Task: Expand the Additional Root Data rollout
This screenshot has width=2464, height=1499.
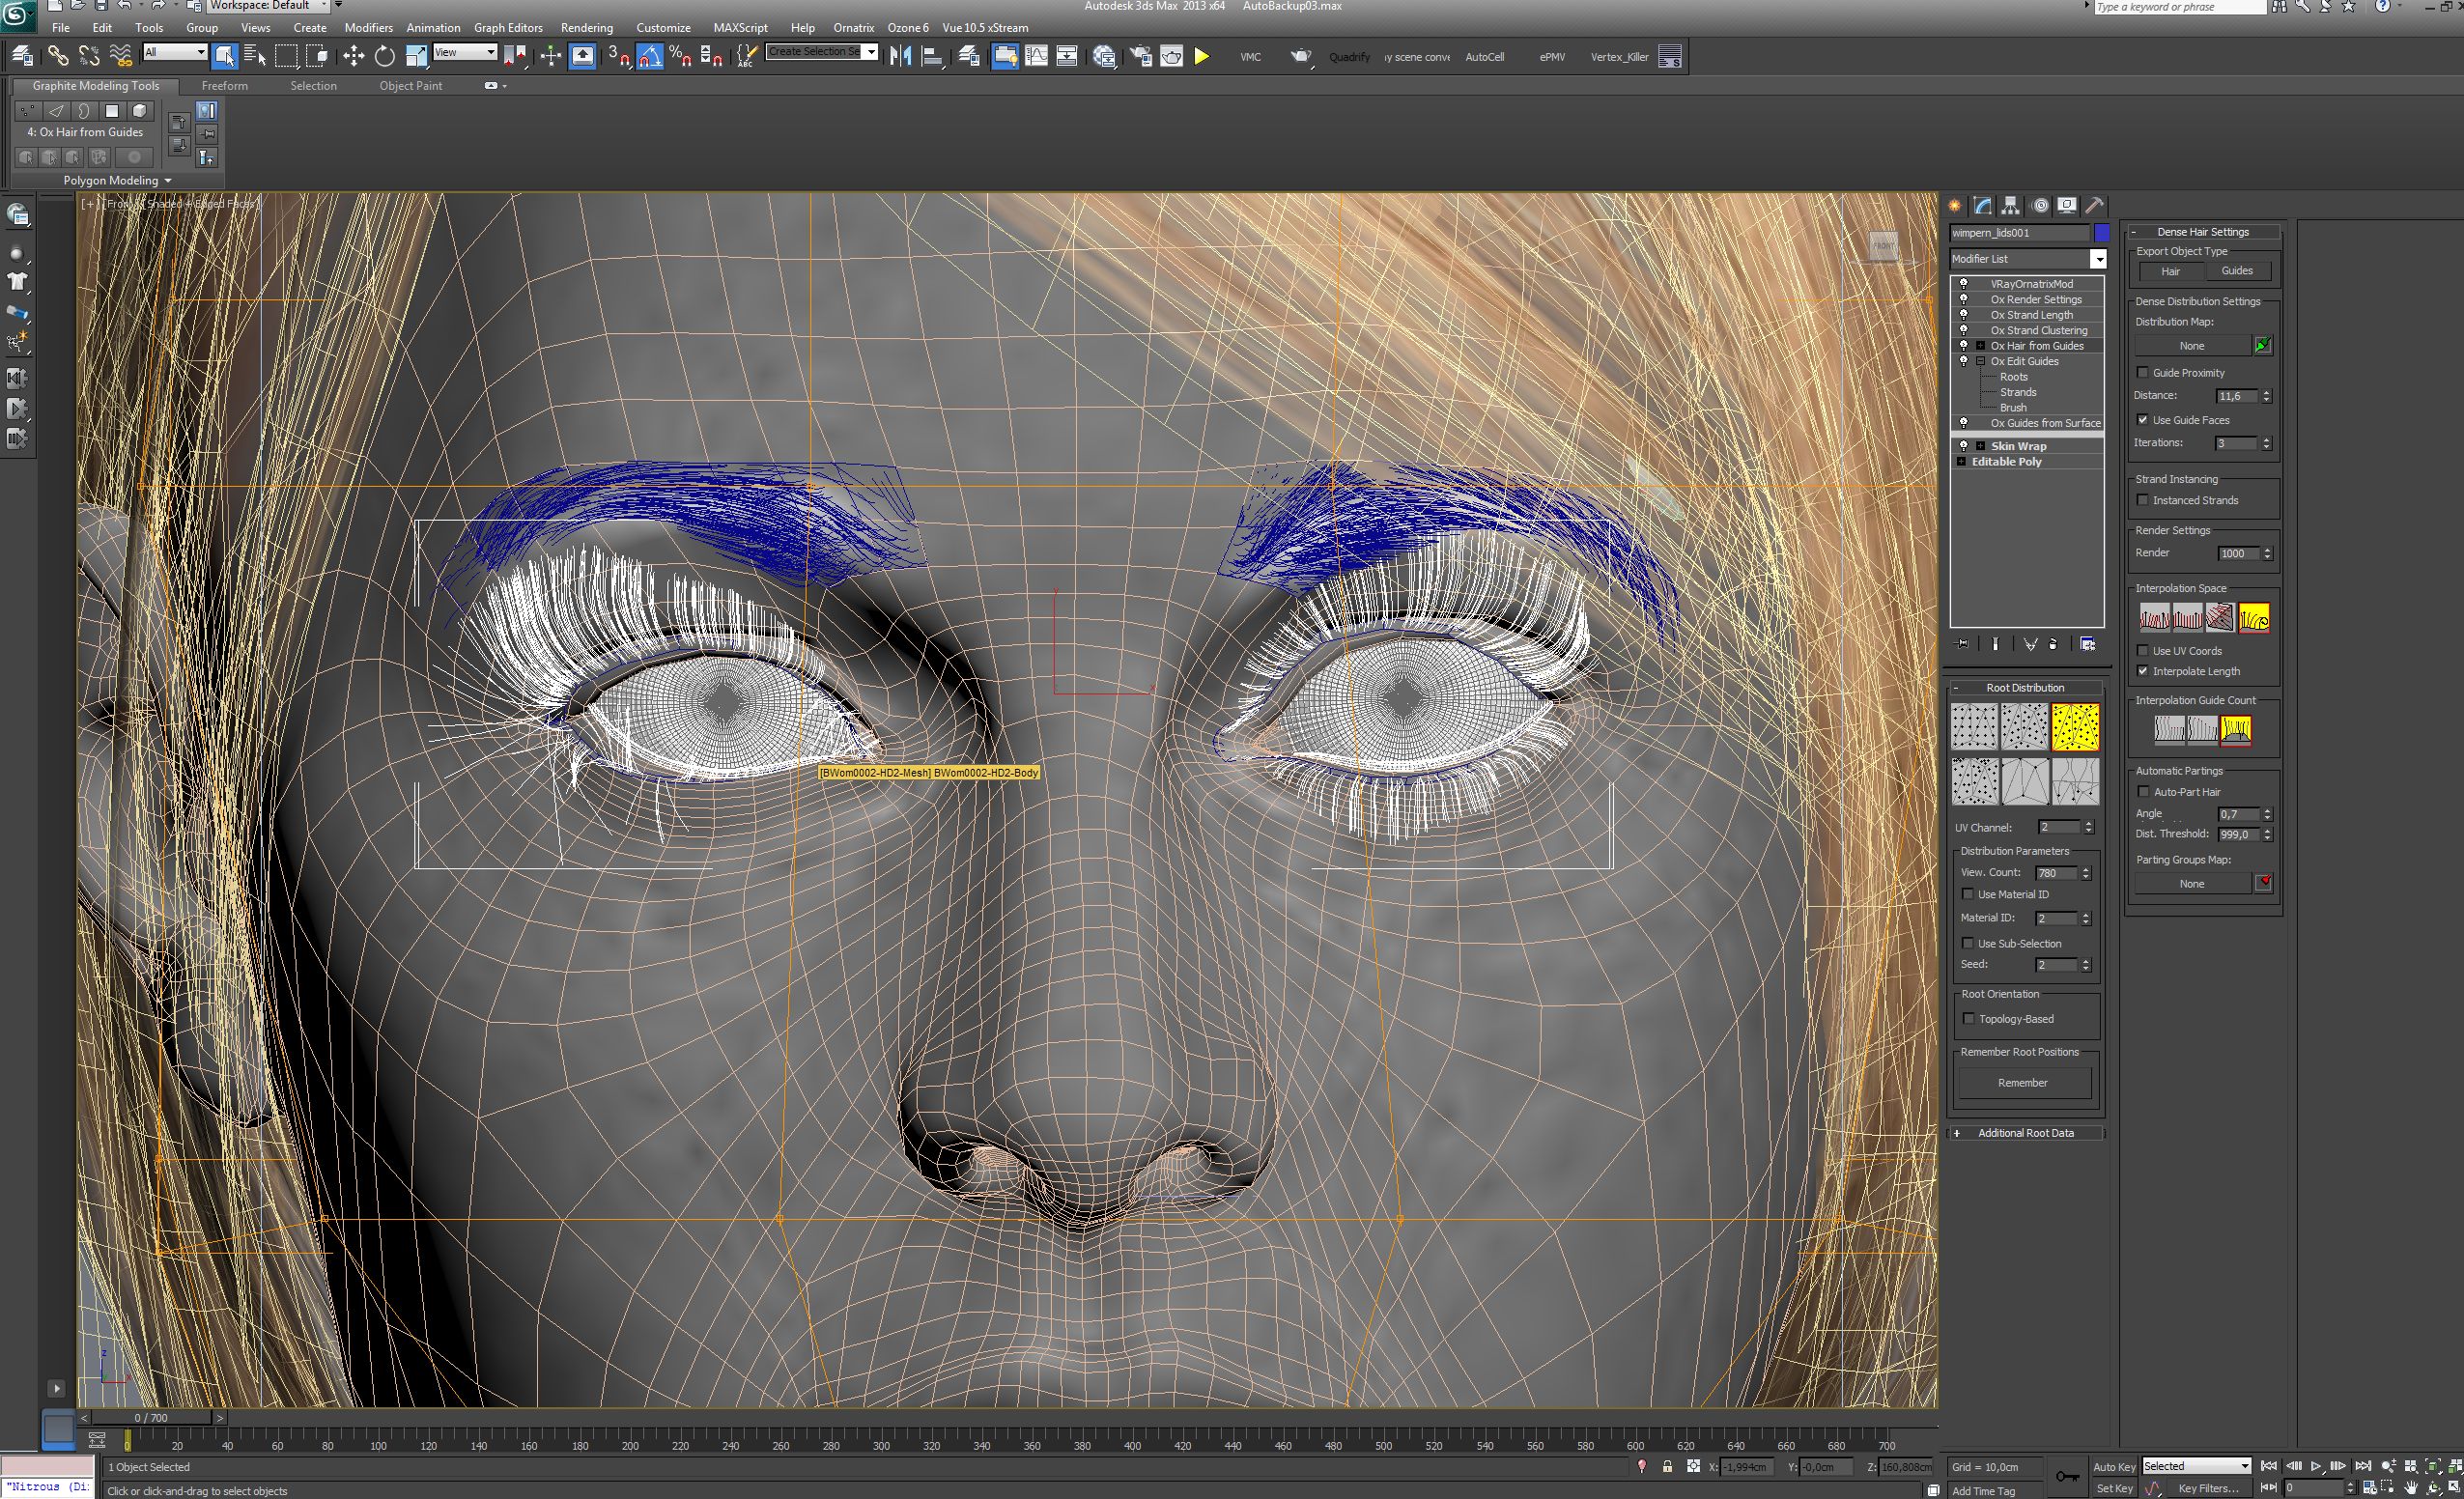Action: click(2025, 1133)
